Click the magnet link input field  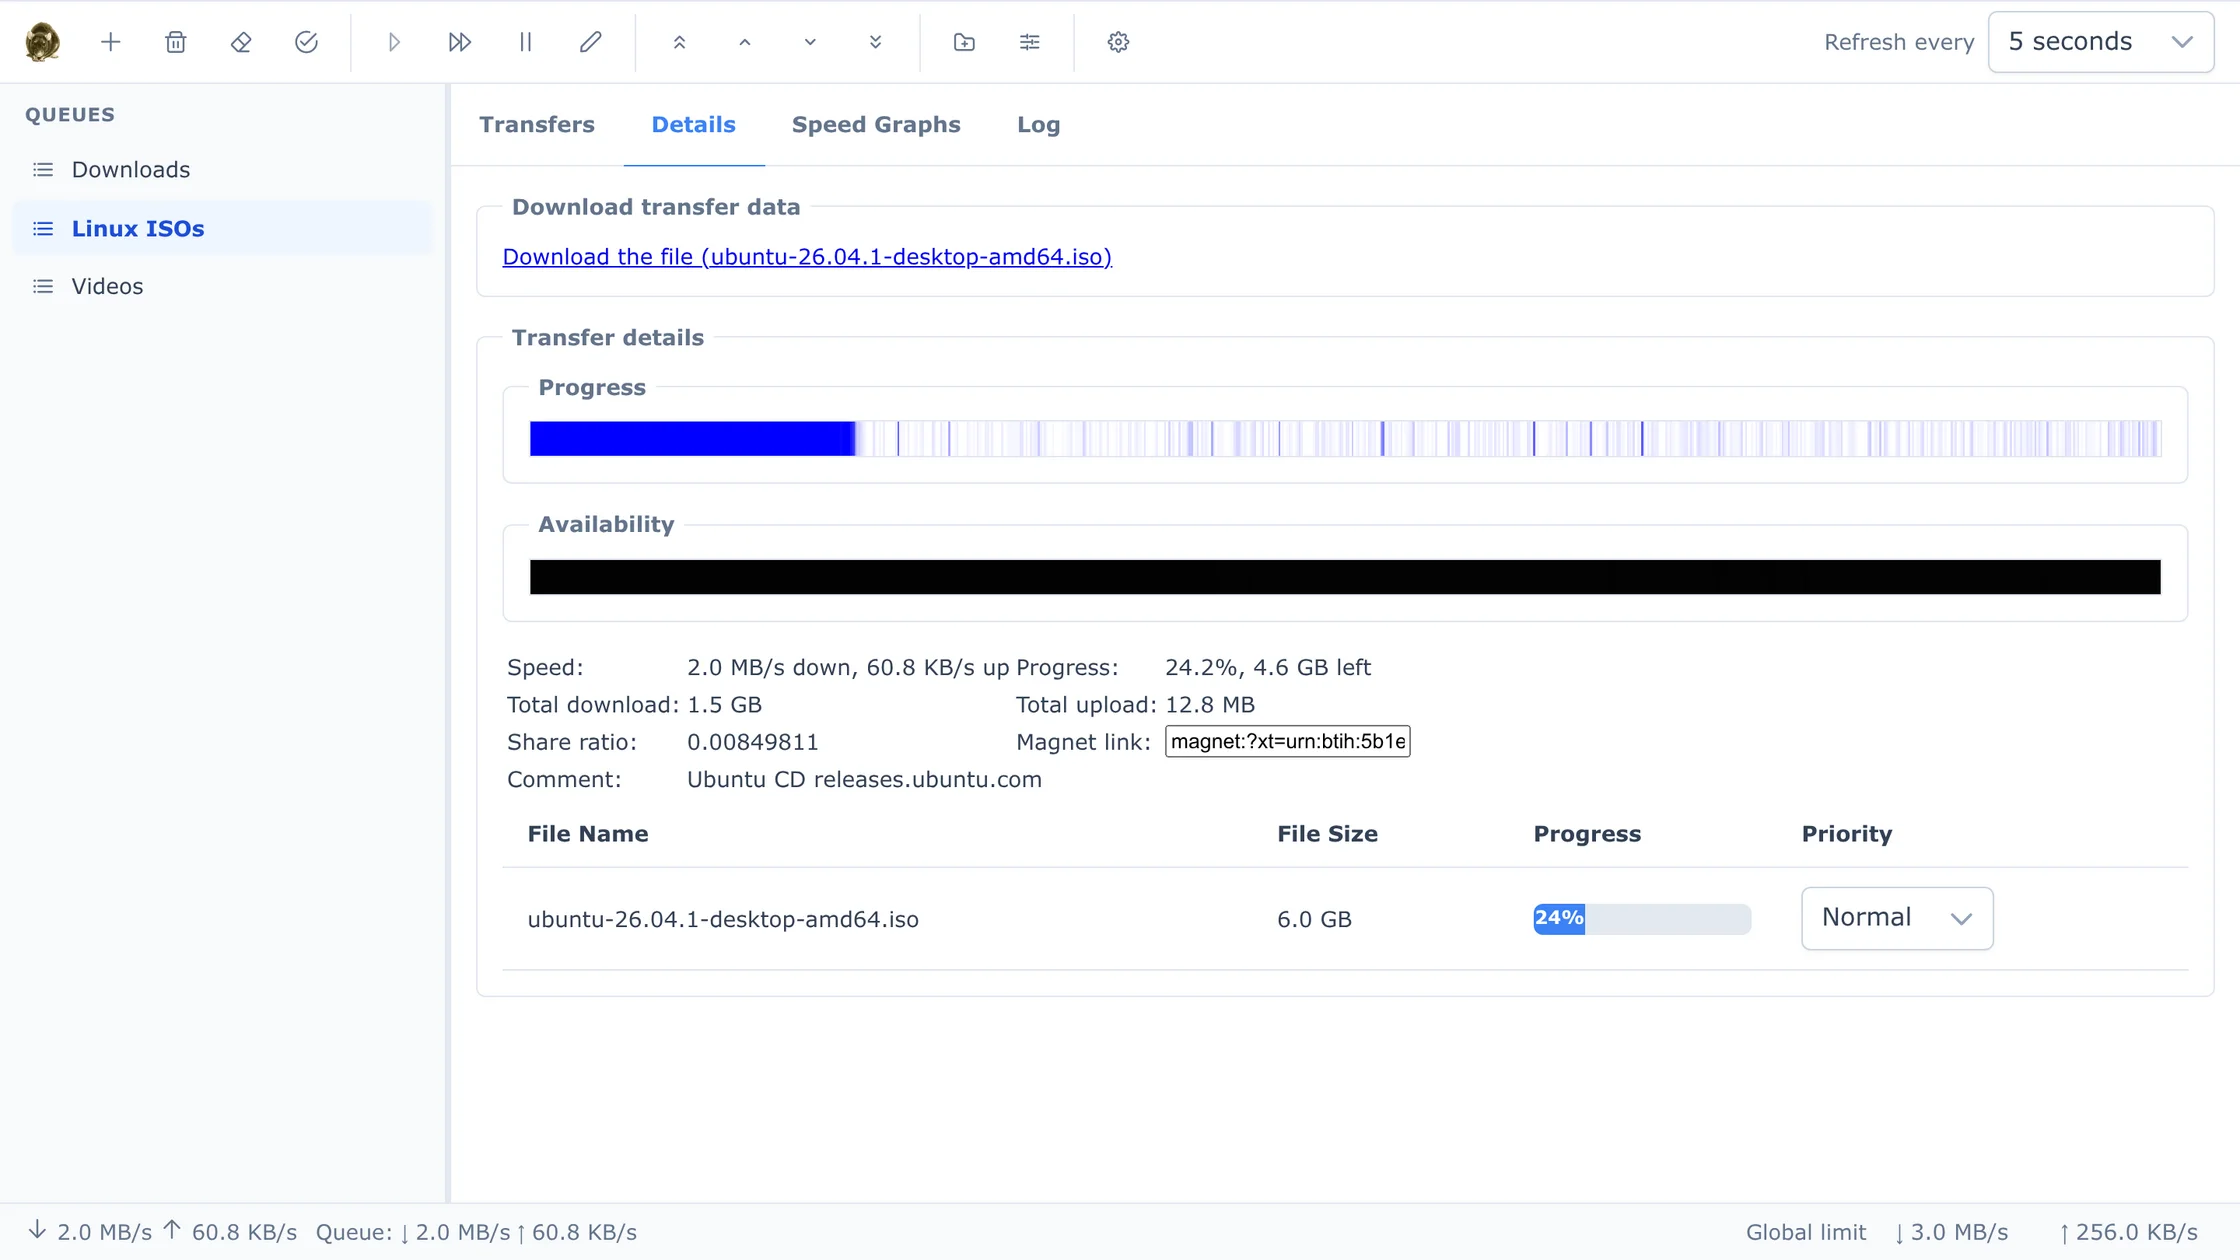[x=1287, y=741]
